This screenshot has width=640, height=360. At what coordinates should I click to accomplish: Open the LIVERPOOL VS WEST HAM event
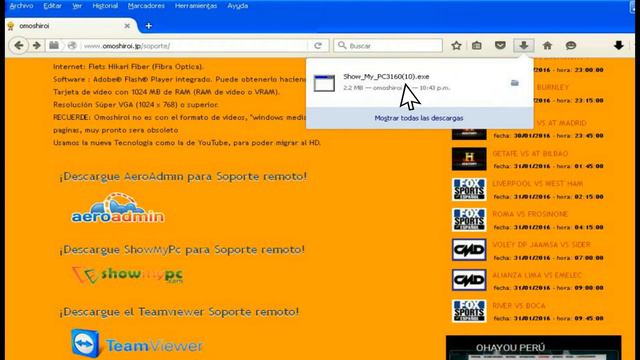[x=538, y=184]
